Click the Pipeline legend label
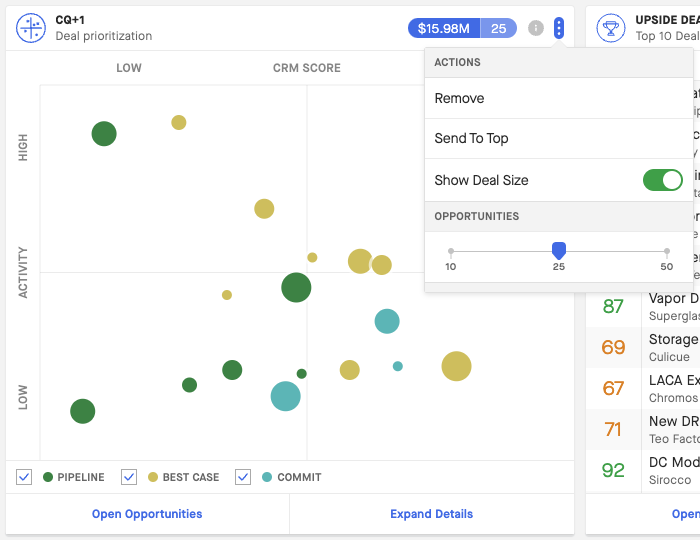Screen dimensions: 700x540 [x=81, y=477]
